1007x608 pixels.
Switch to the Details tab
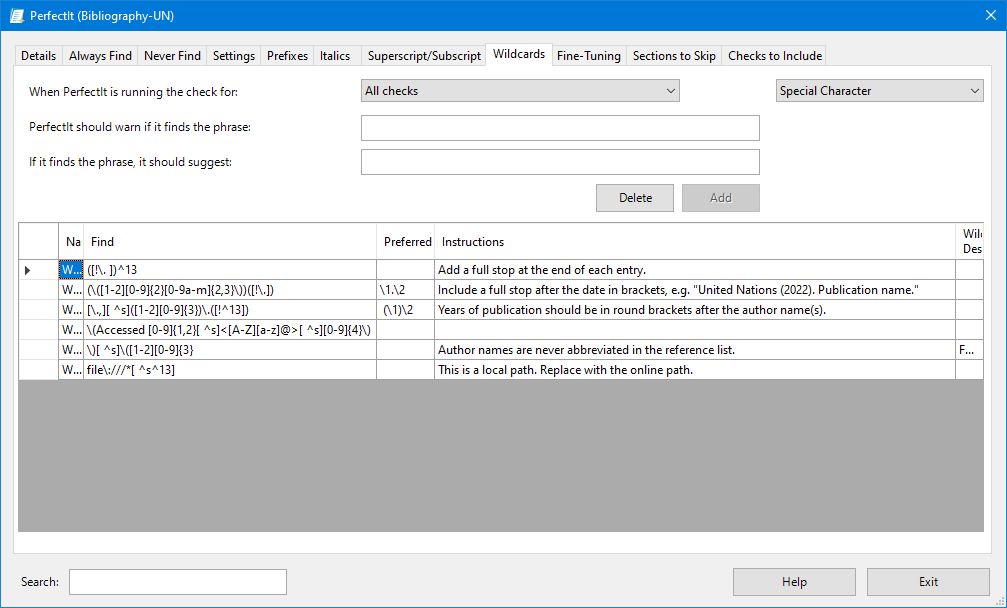(x=39, y=56)
